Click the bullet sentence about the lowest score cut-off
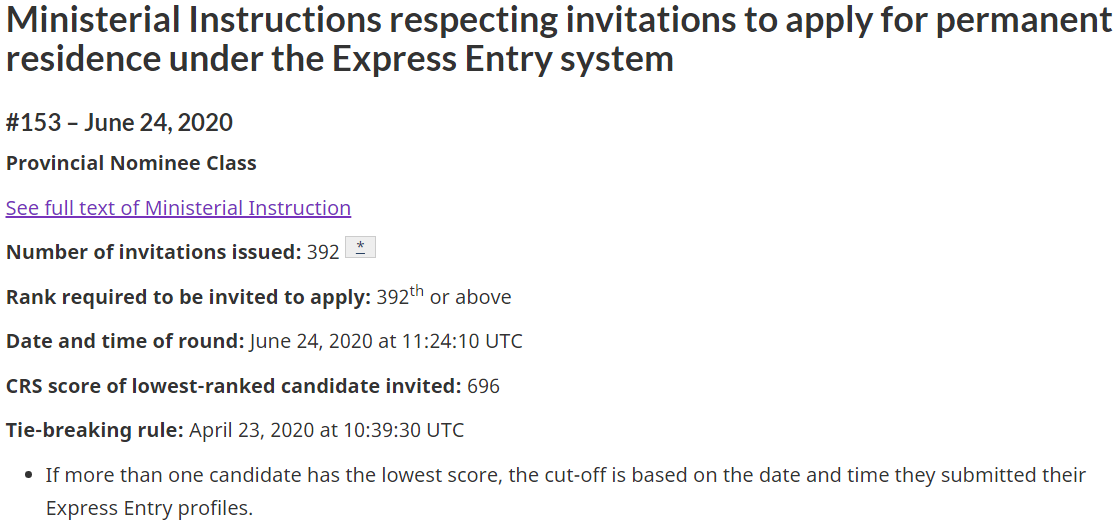The width and height of the screenshot is (1119, 526). coord(565,475)
